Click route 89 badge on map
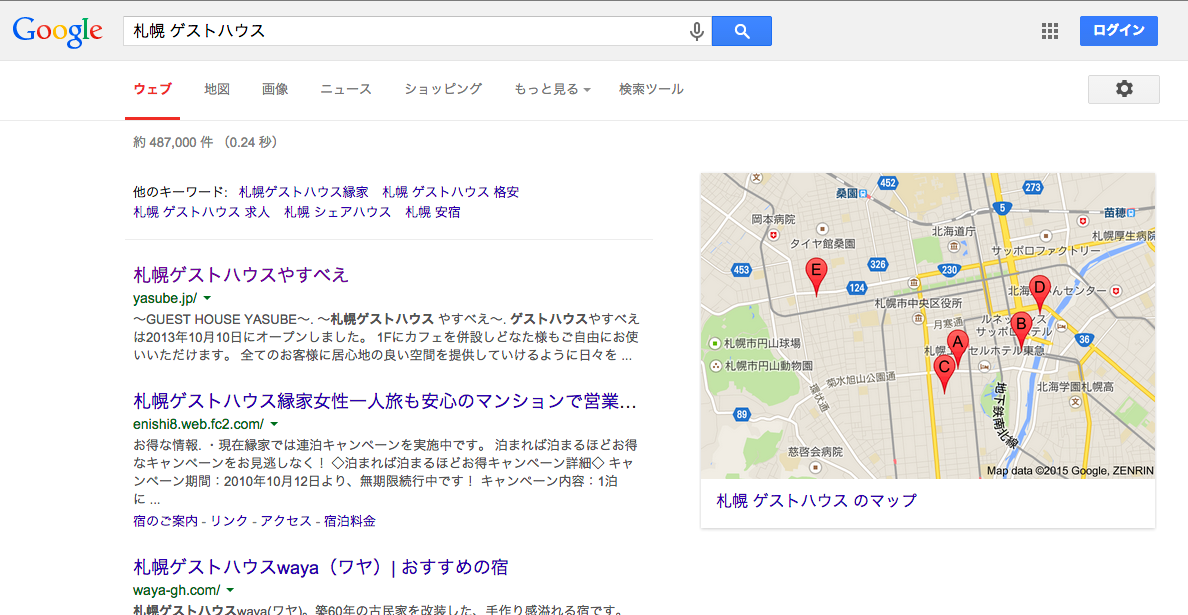1188x615 pixels. [x=741, y=414]
